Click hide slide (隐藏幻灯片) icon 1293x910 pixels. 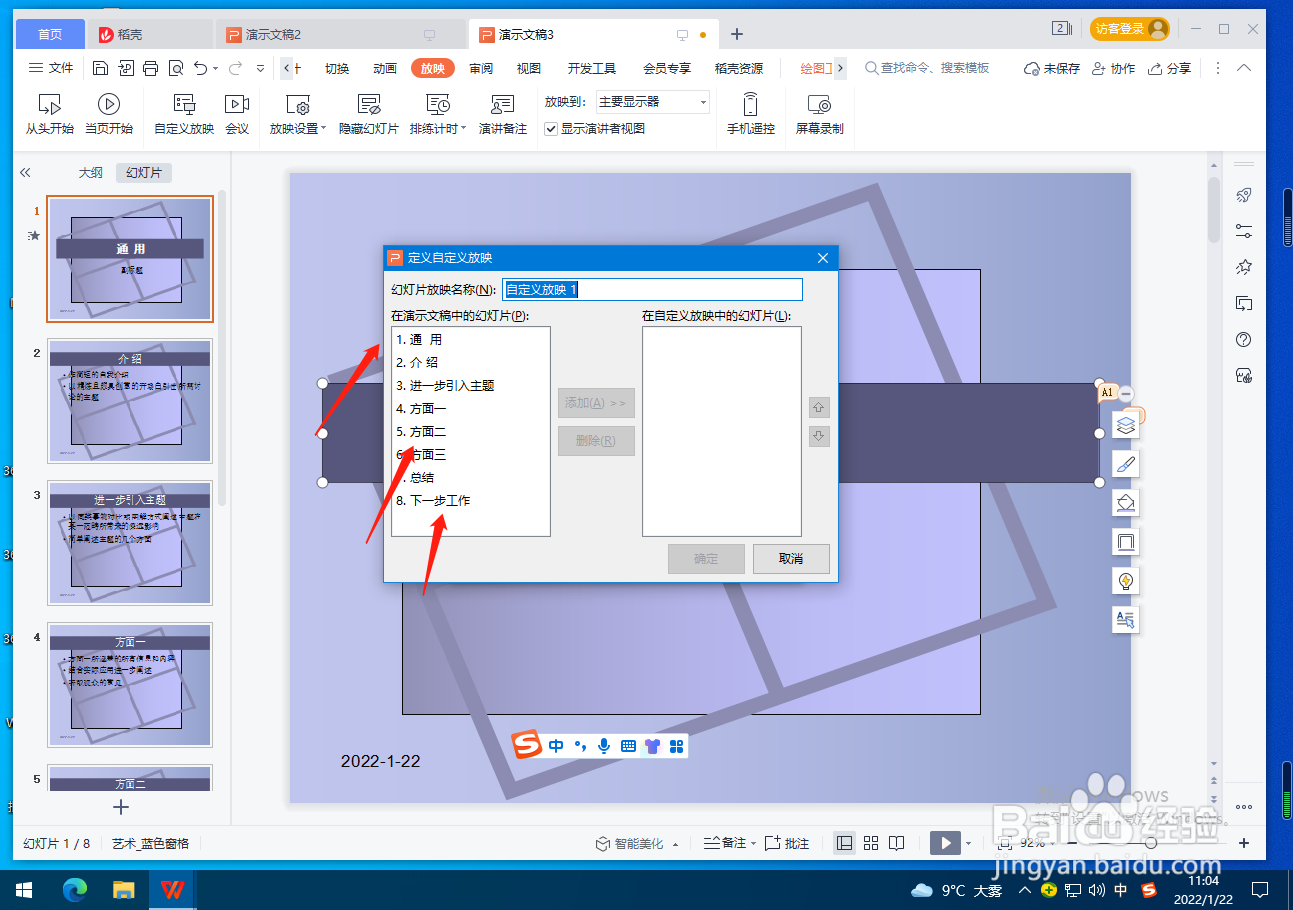point(368,104)
